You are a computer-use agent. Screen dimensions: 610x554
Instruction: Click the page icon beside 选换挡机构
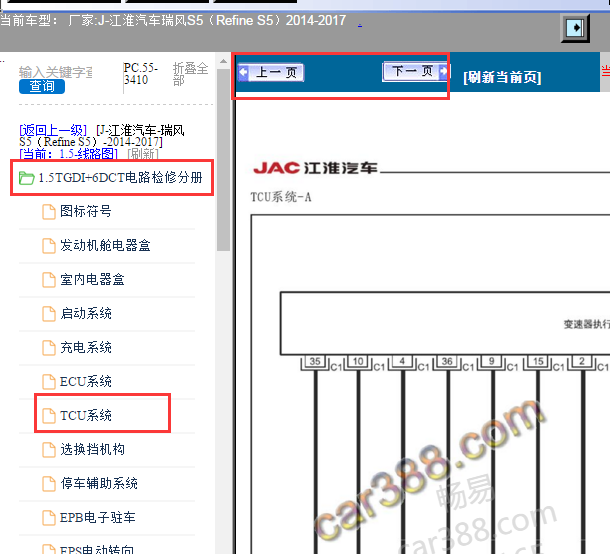coord(49,450)
